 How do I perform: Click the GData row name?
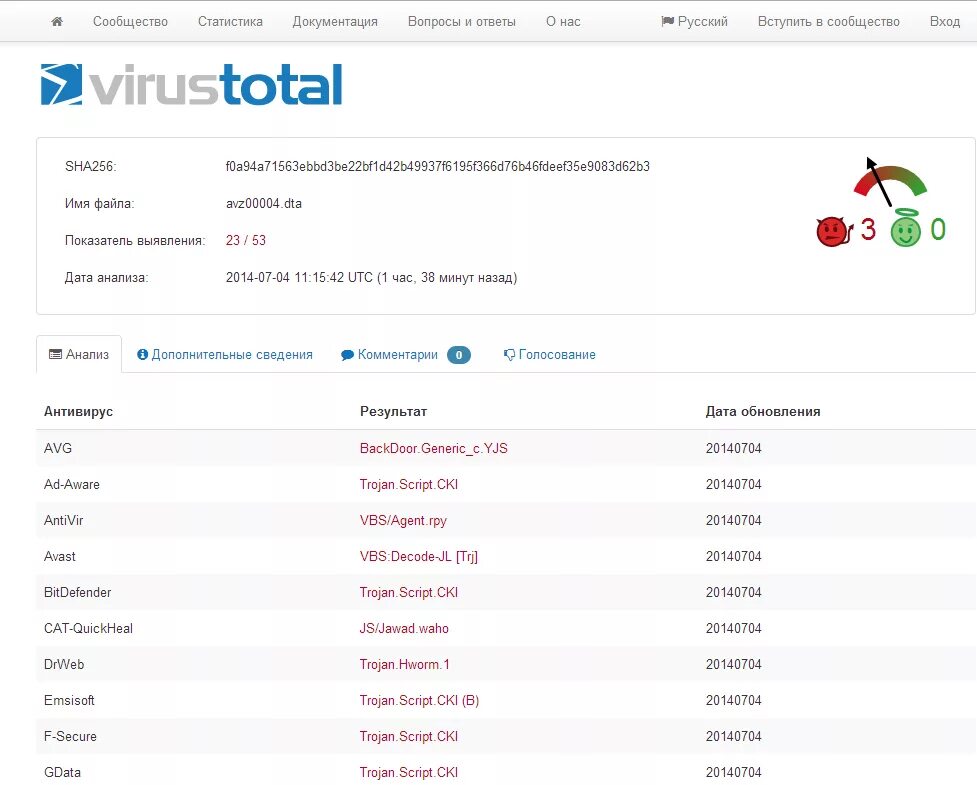pos(62,773)
